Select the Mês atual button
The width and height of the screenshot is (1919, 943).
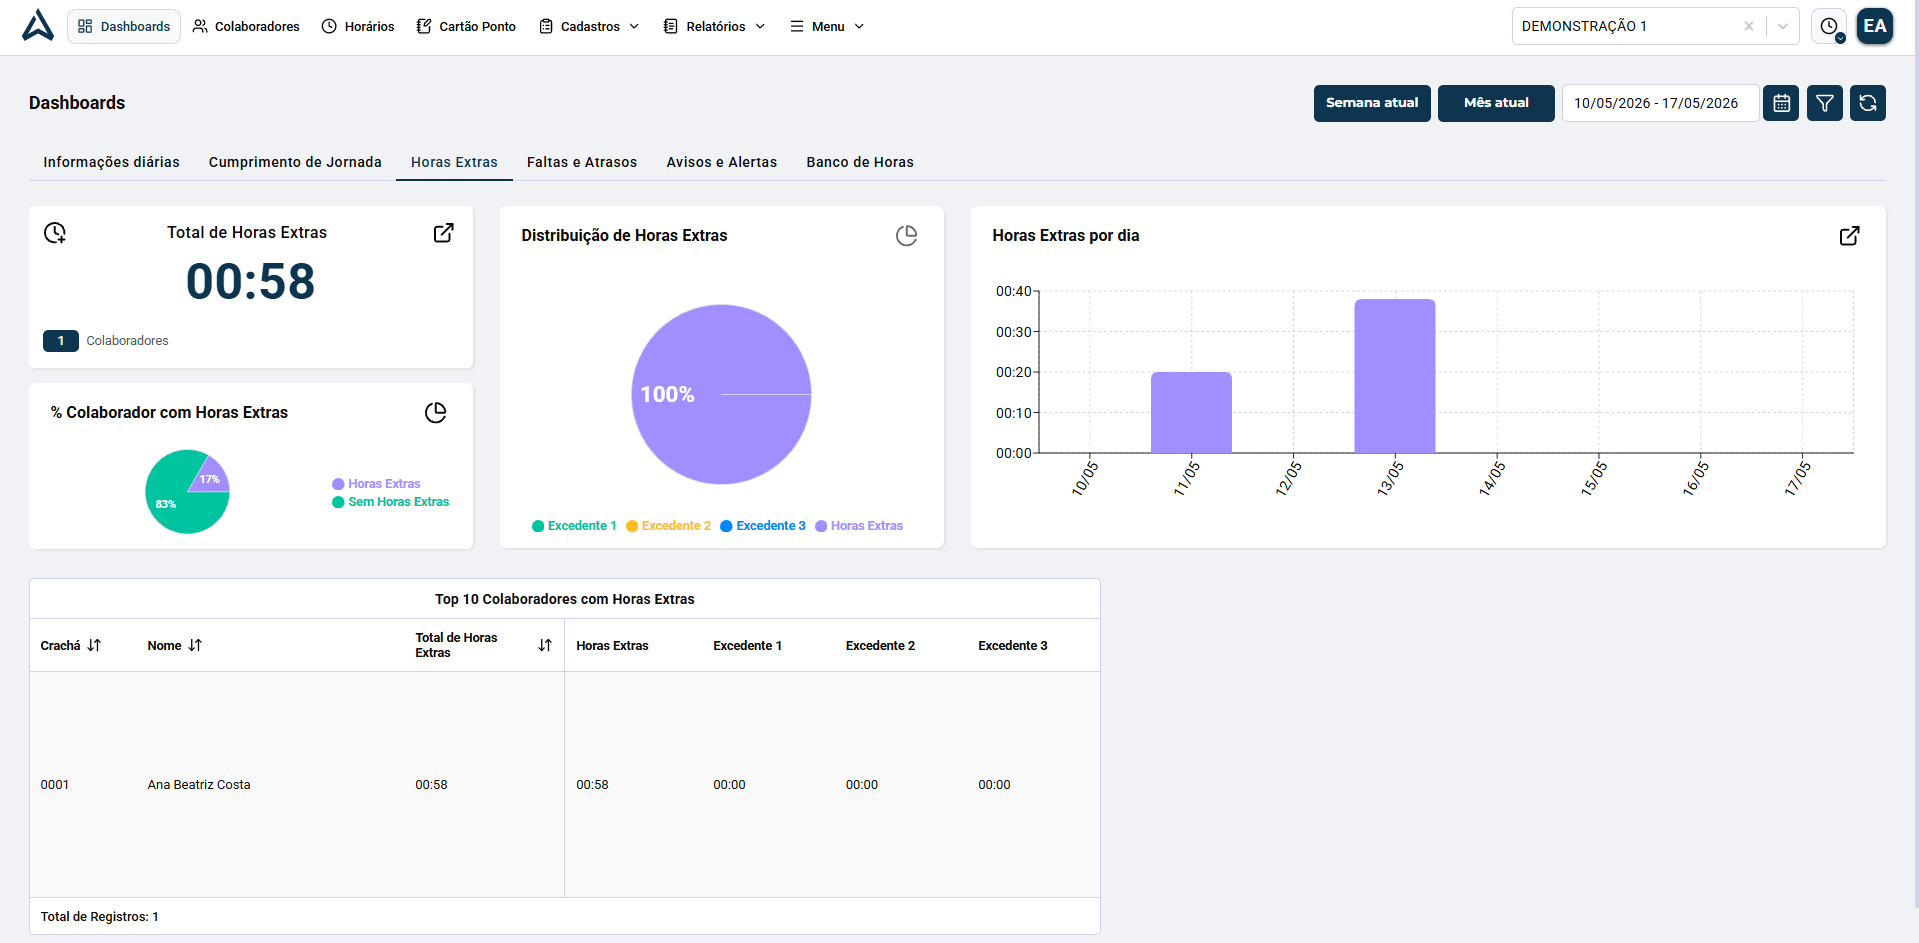coord(1496,103)
